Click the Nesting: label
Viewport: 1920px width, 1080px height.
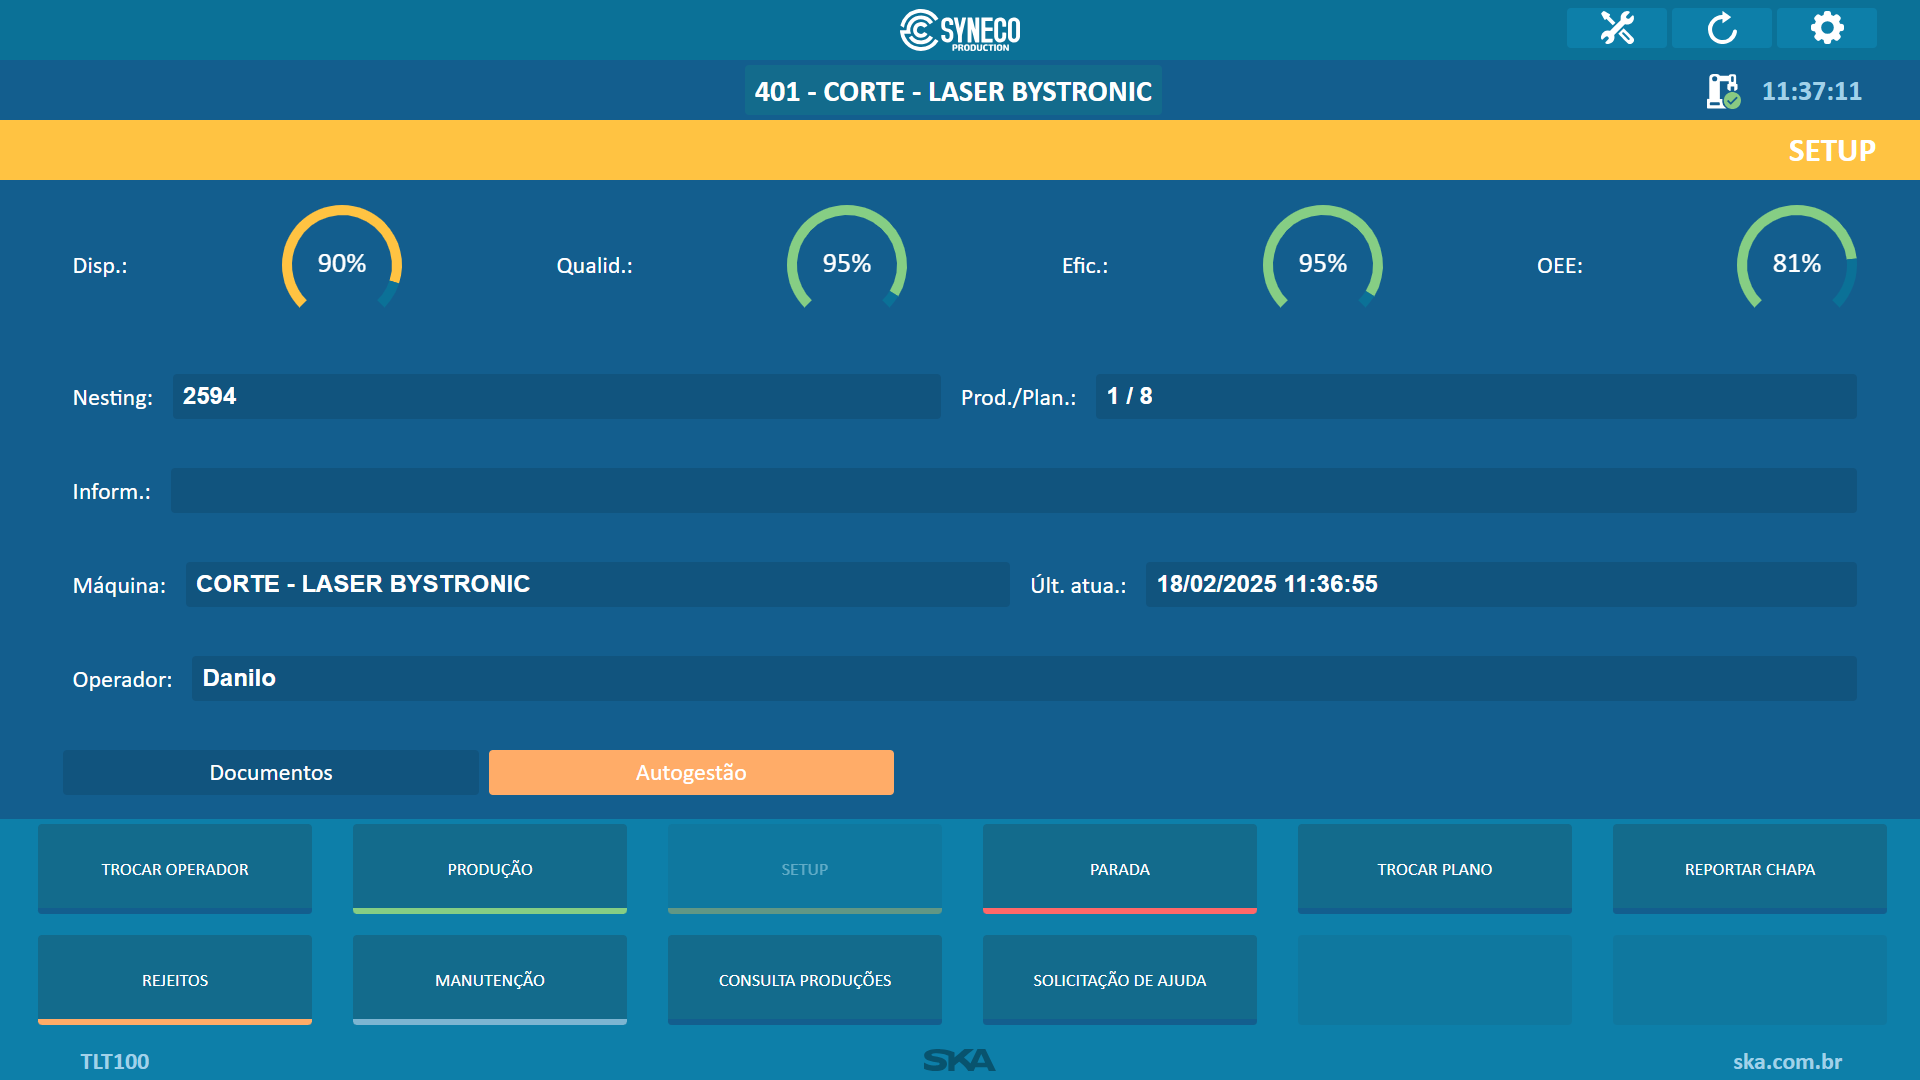coord(113,398)
